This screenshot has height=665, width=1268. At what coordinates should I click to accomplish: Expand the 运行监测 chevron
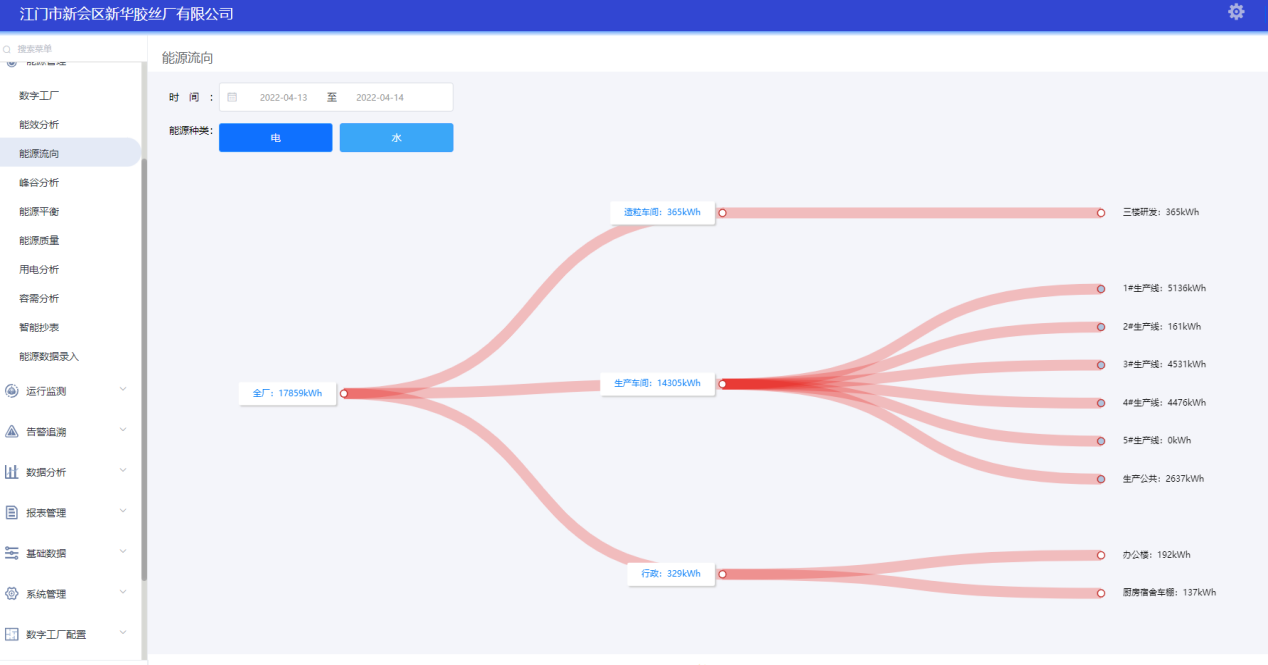123,390
